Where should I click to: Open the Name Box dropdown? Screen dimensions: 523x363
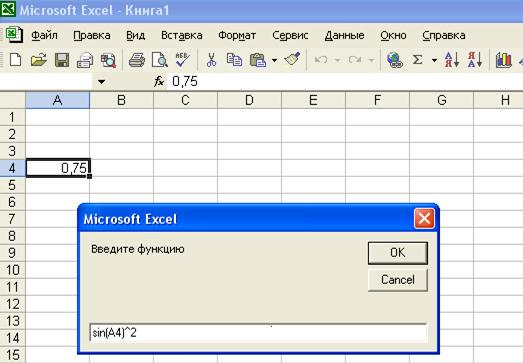pos(101,81)
